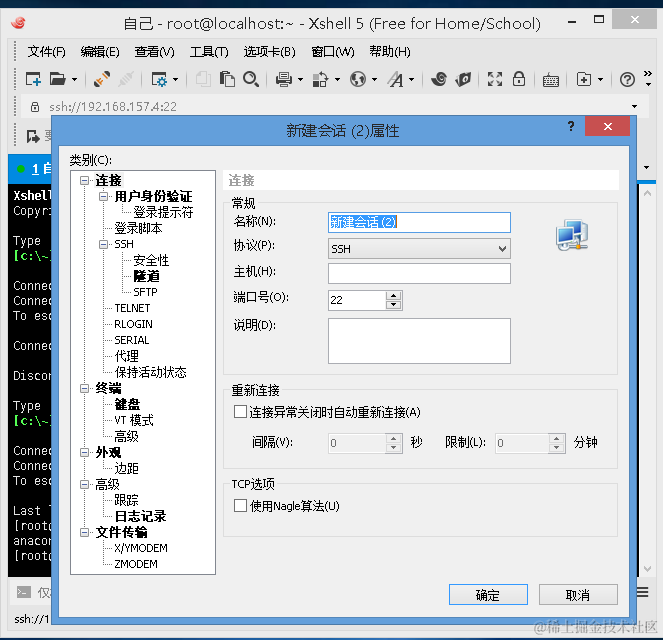Image resolution: width=663 pixels, height=640 pixels.
Task: Open the 编辑(E) menu
Action: (100, 52)
